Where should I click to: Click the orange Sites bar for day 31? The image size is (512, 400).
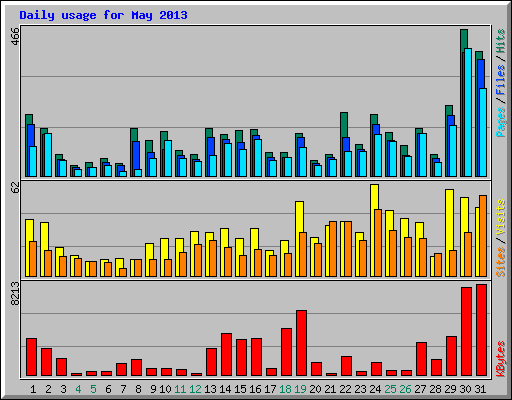click(x=483, y=236)
